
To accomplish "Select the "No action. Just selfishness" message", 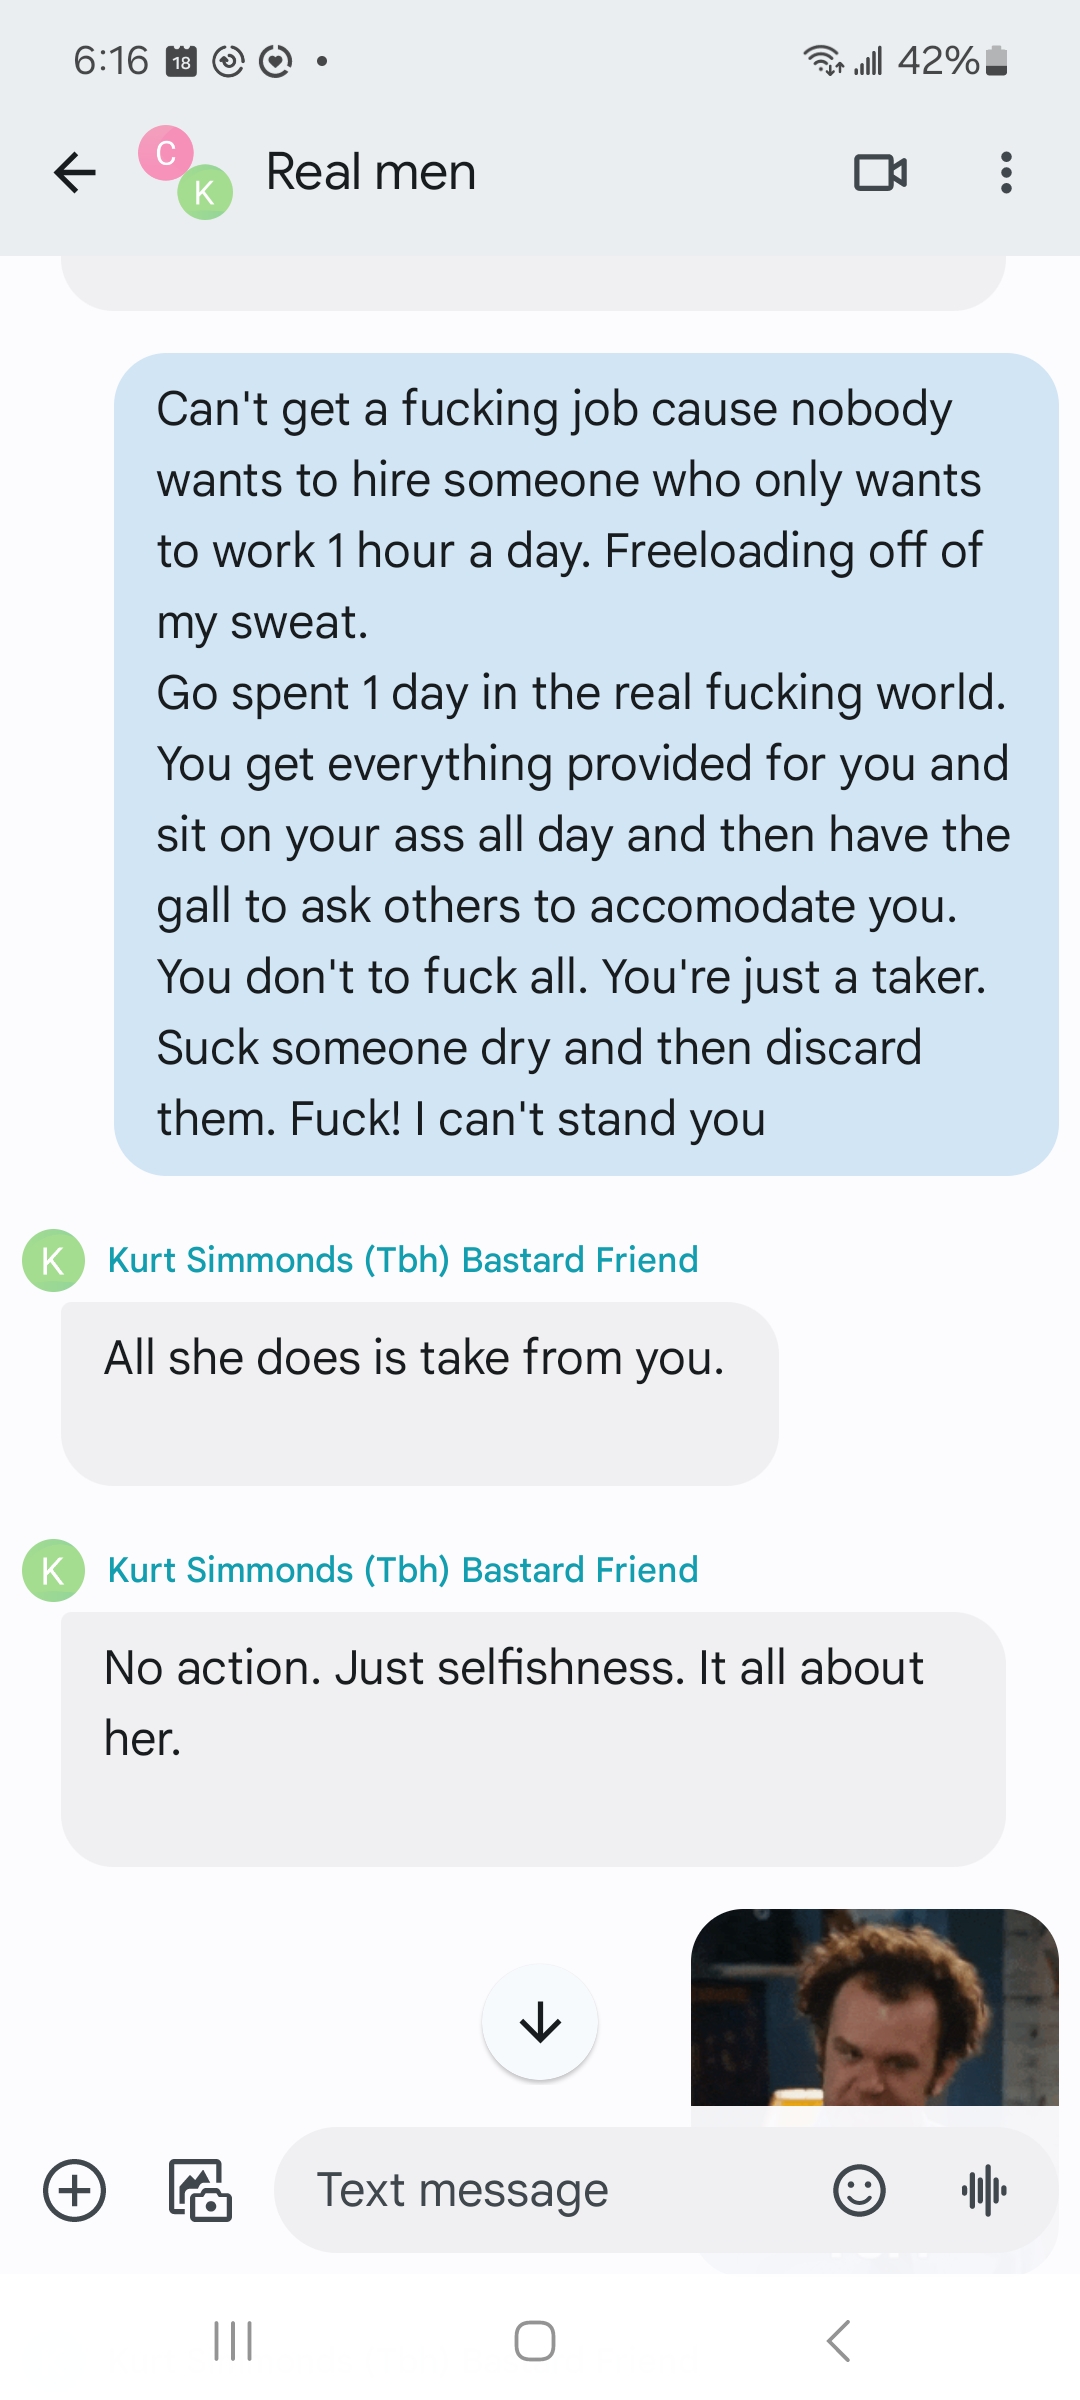I will (532, 1738).
